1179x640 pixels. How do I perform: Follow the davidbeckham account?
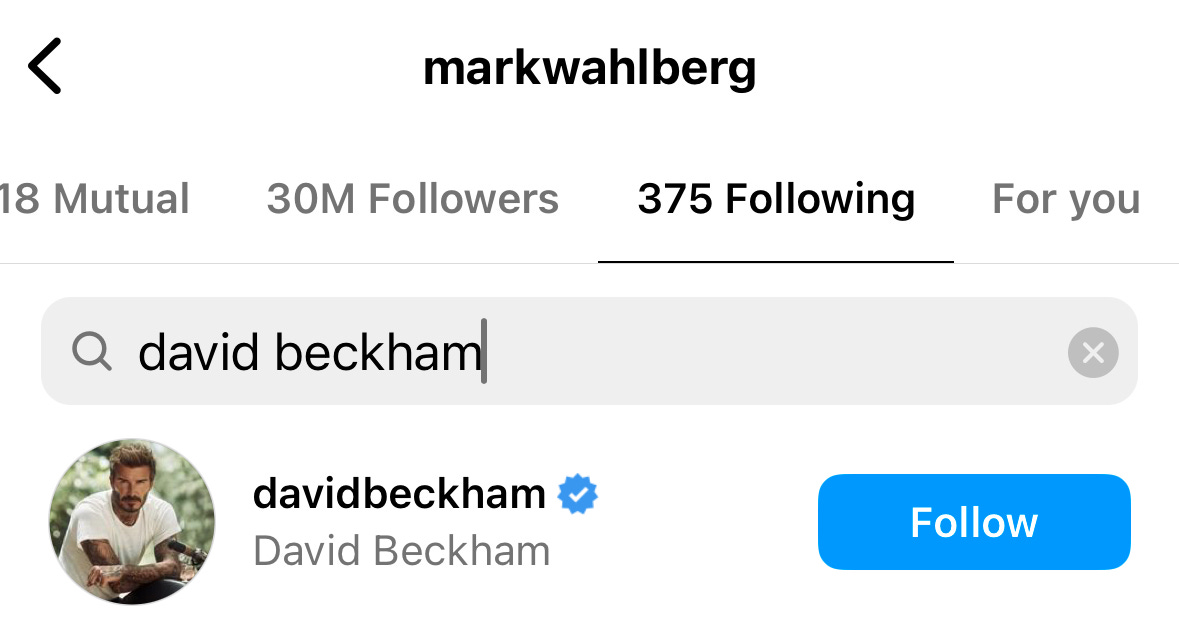(x=974, y=521)
